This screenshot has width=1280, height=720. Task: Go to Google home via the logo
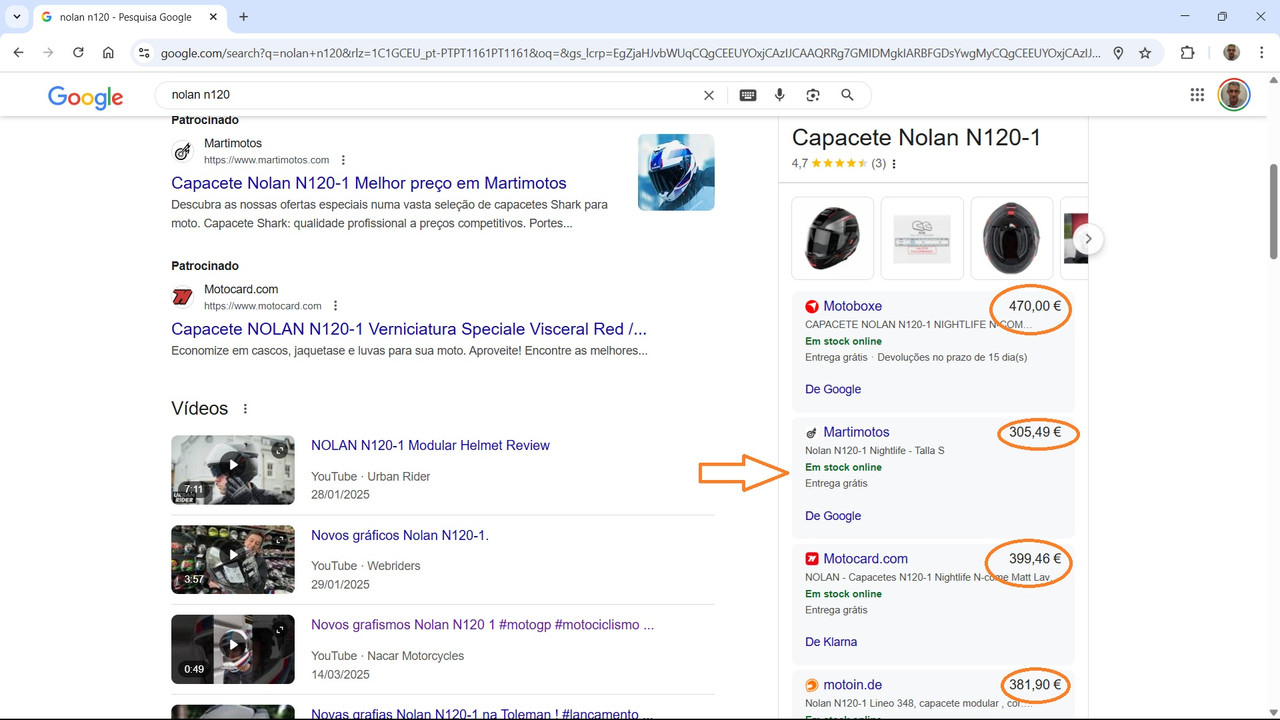(85, 96)
